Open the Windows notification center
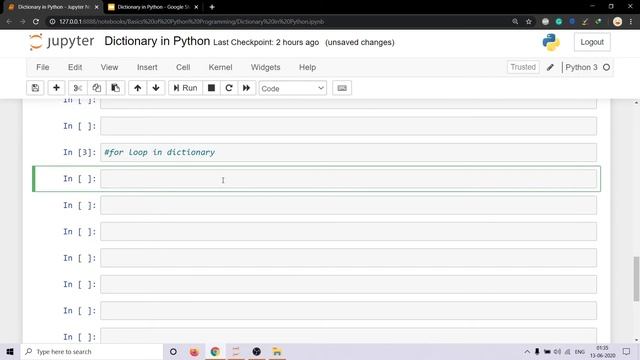 626,351
